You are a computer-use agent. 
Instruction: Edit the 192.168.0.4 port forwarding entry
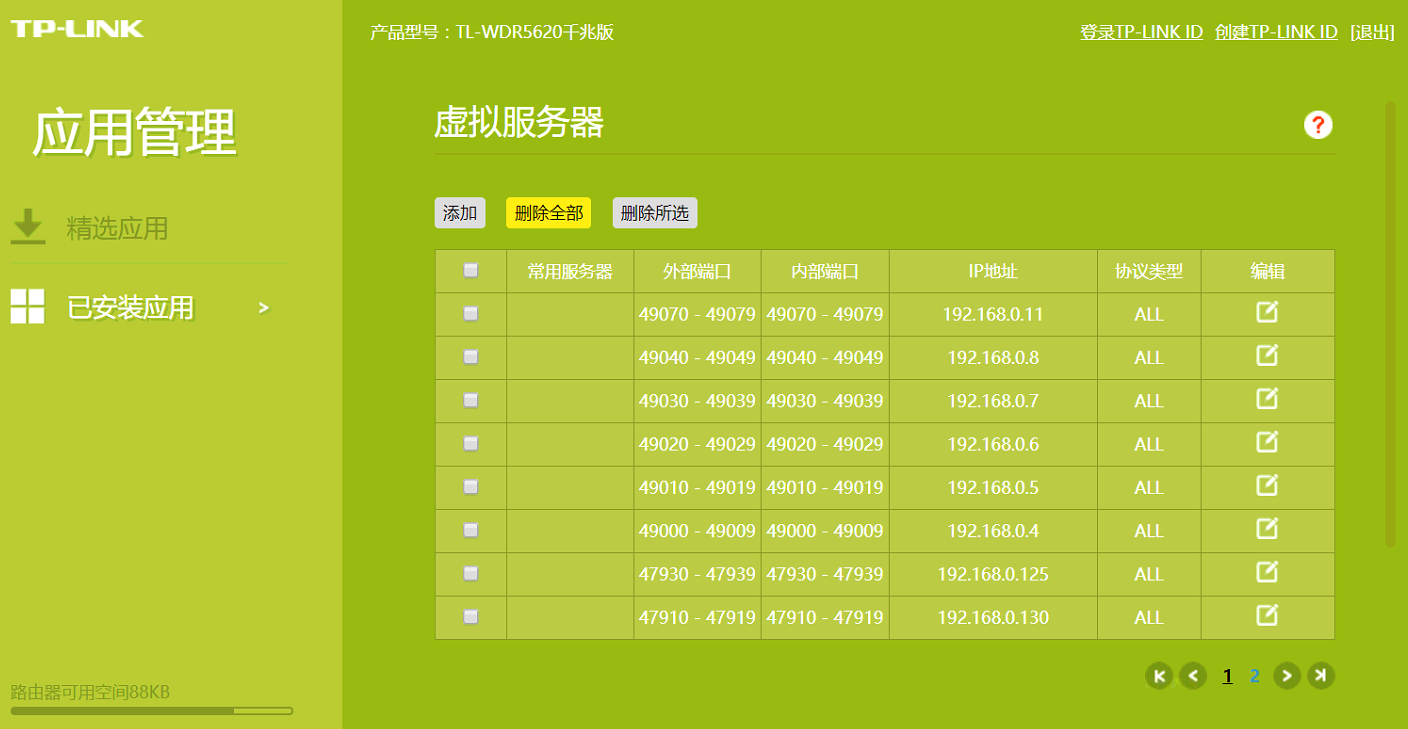click(1267, 528)
